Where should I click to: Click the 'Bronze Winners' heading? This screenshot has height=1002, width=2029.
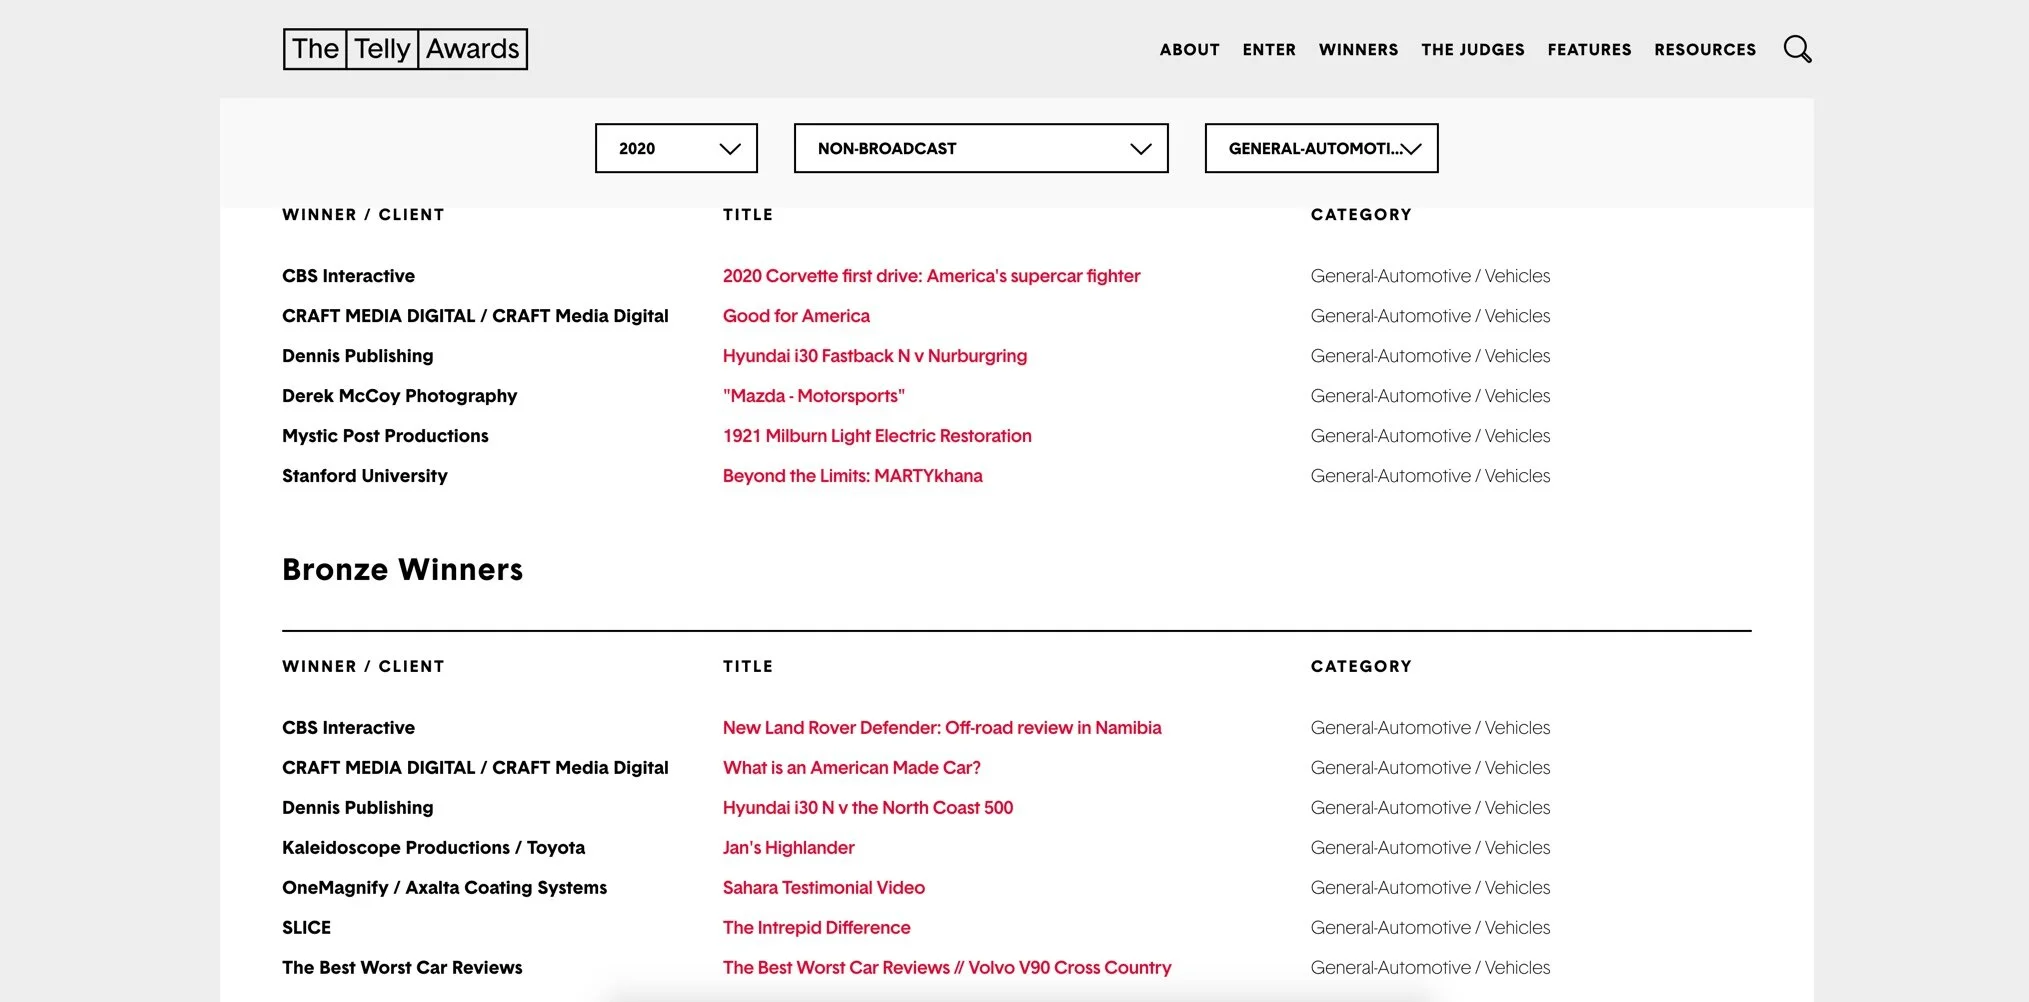click(x=402, y=569)
